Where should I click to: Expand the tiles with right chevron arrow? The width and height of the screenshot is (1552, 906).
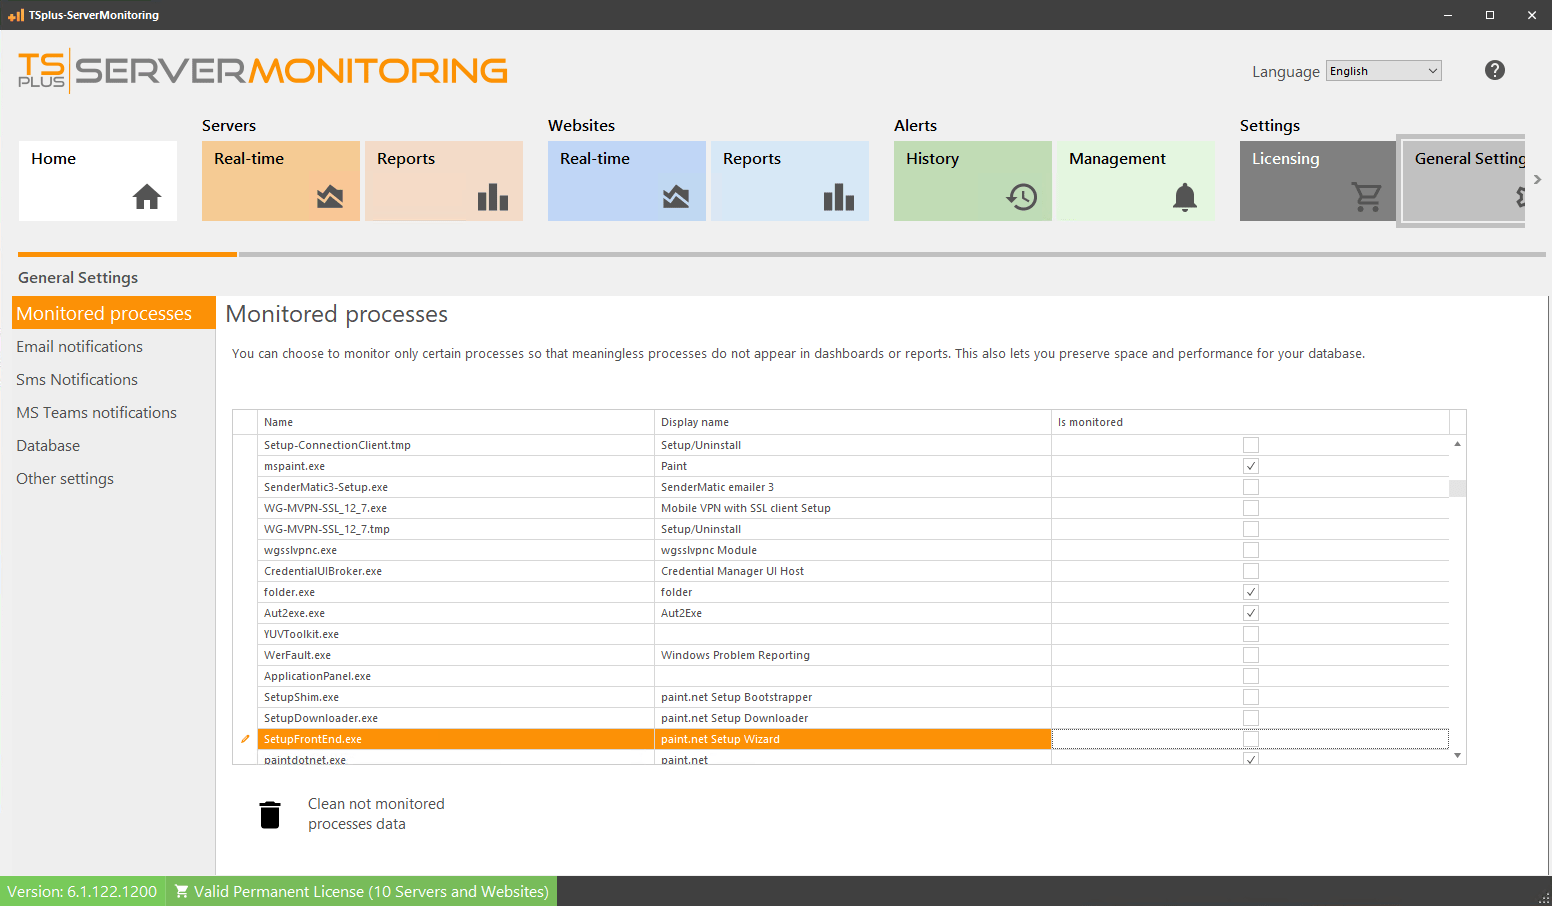tap(1538, 180)
